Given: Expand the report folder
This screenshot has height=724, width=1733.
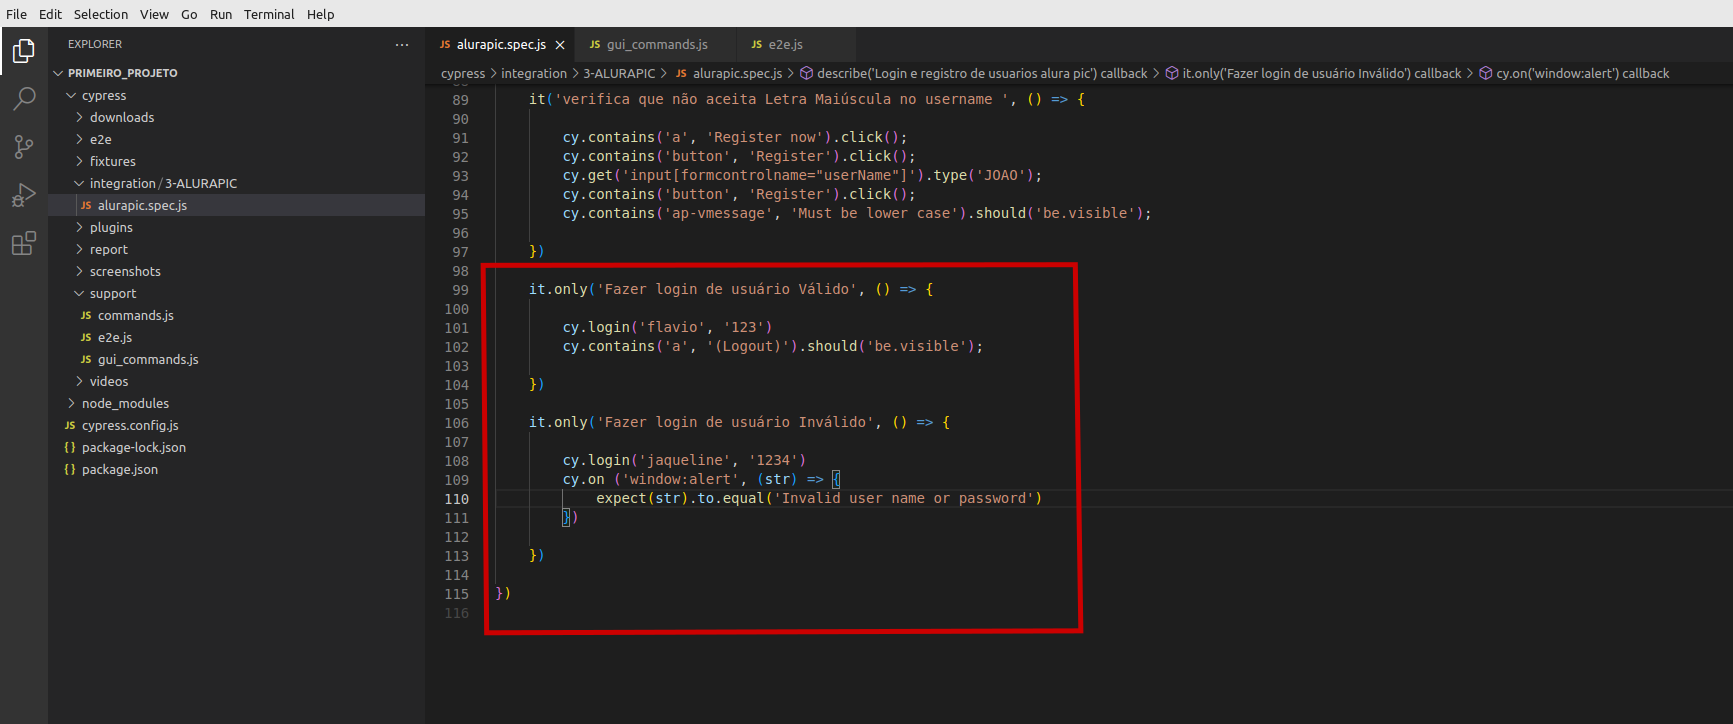Looking at the screenshot, I should click(79, 250).
